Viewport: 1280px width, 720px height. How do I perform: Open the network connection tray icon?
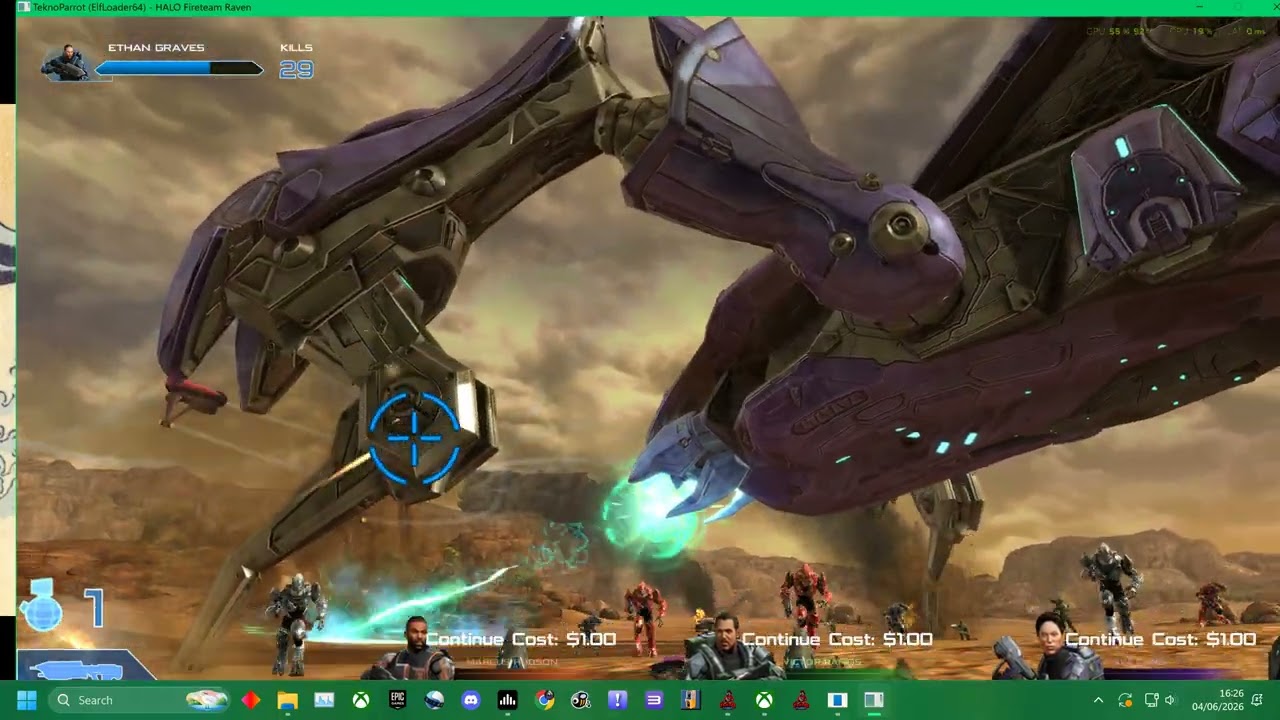(1151, 700)
